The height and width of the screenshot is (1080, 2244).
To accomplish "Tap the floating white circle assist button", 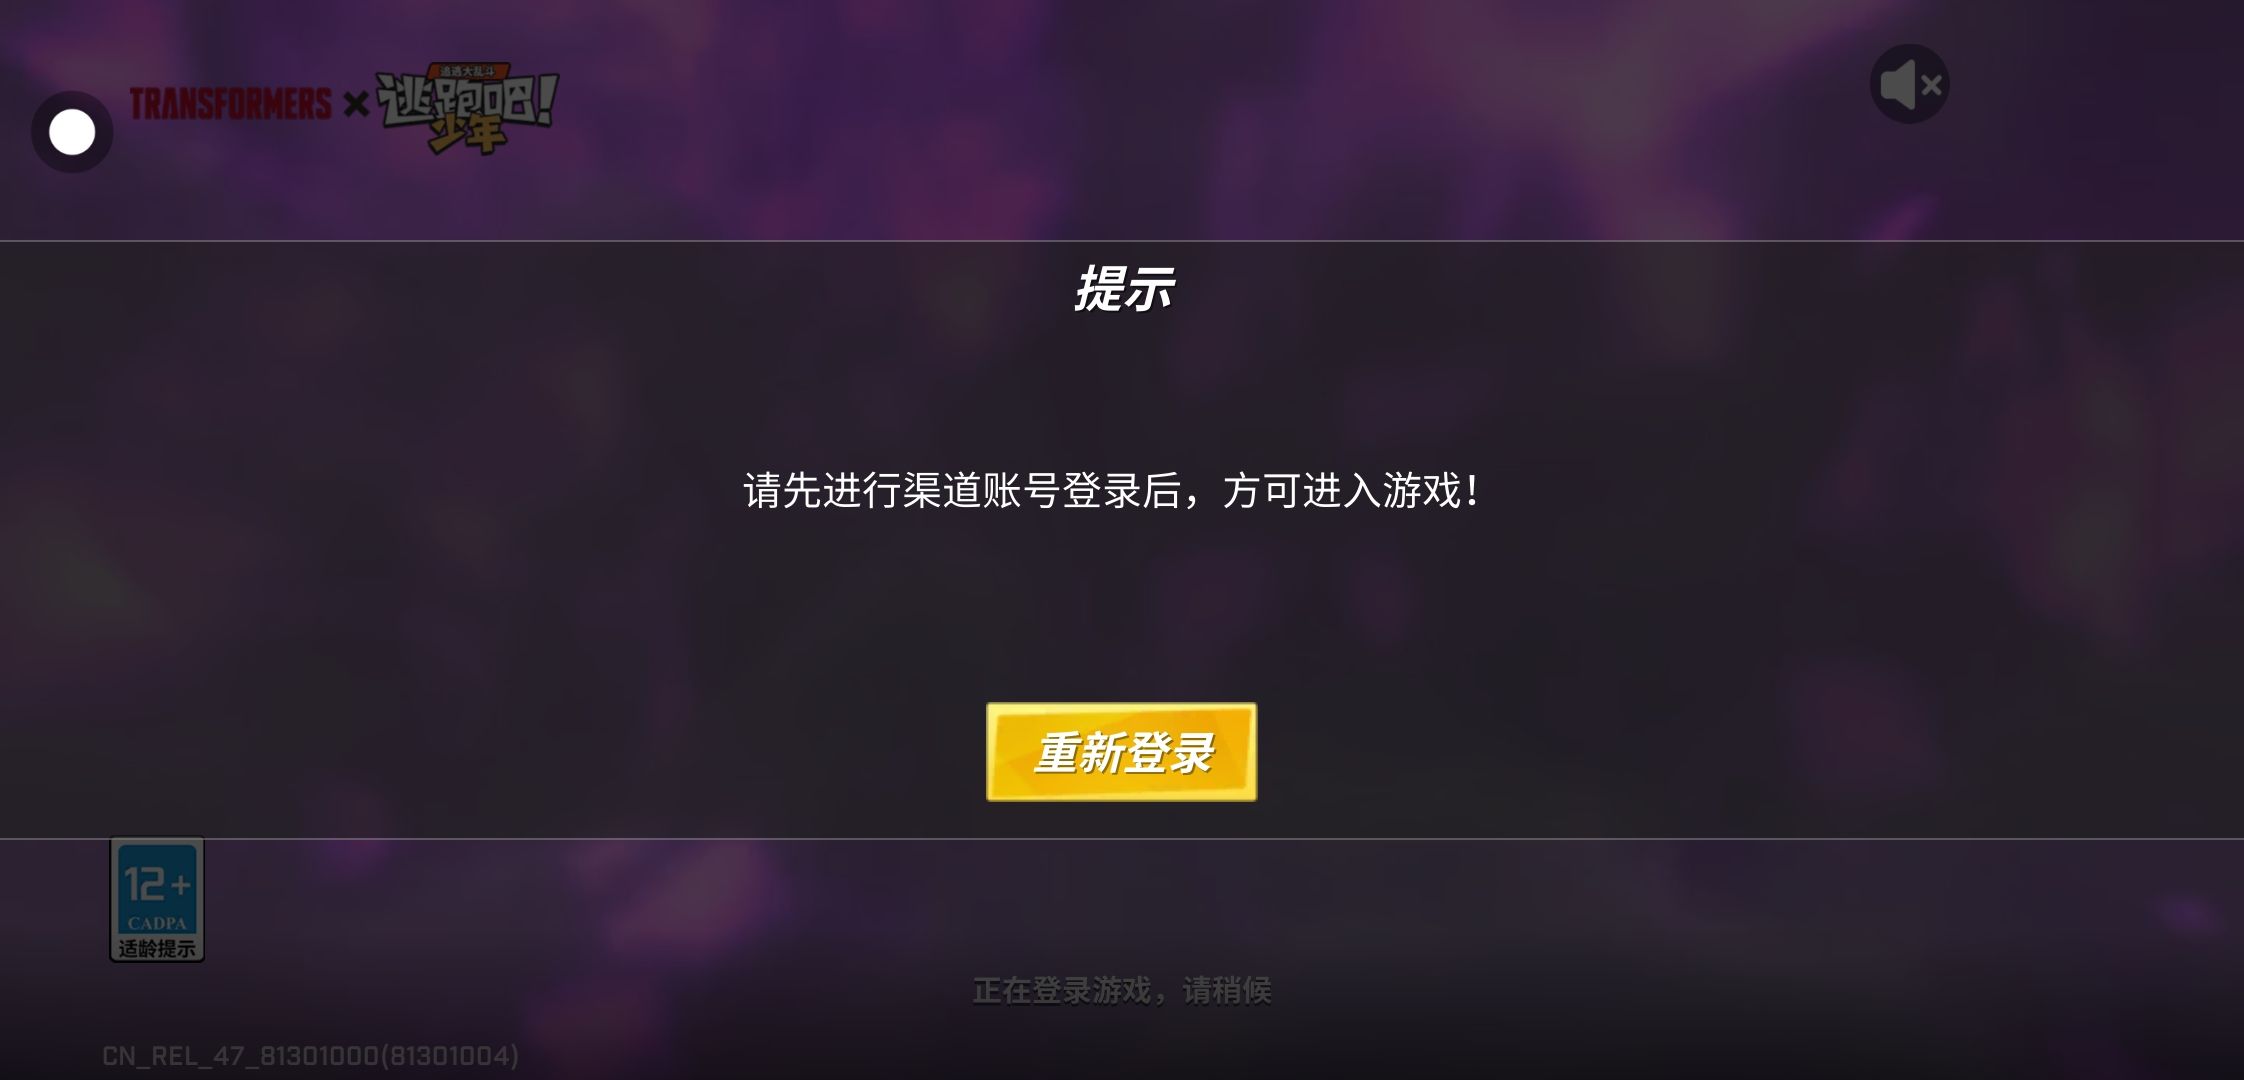I will point(72,132).
